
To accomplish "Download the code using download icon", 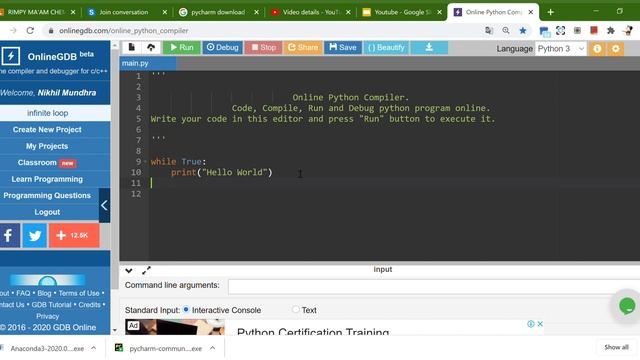I will coord(429,47).
